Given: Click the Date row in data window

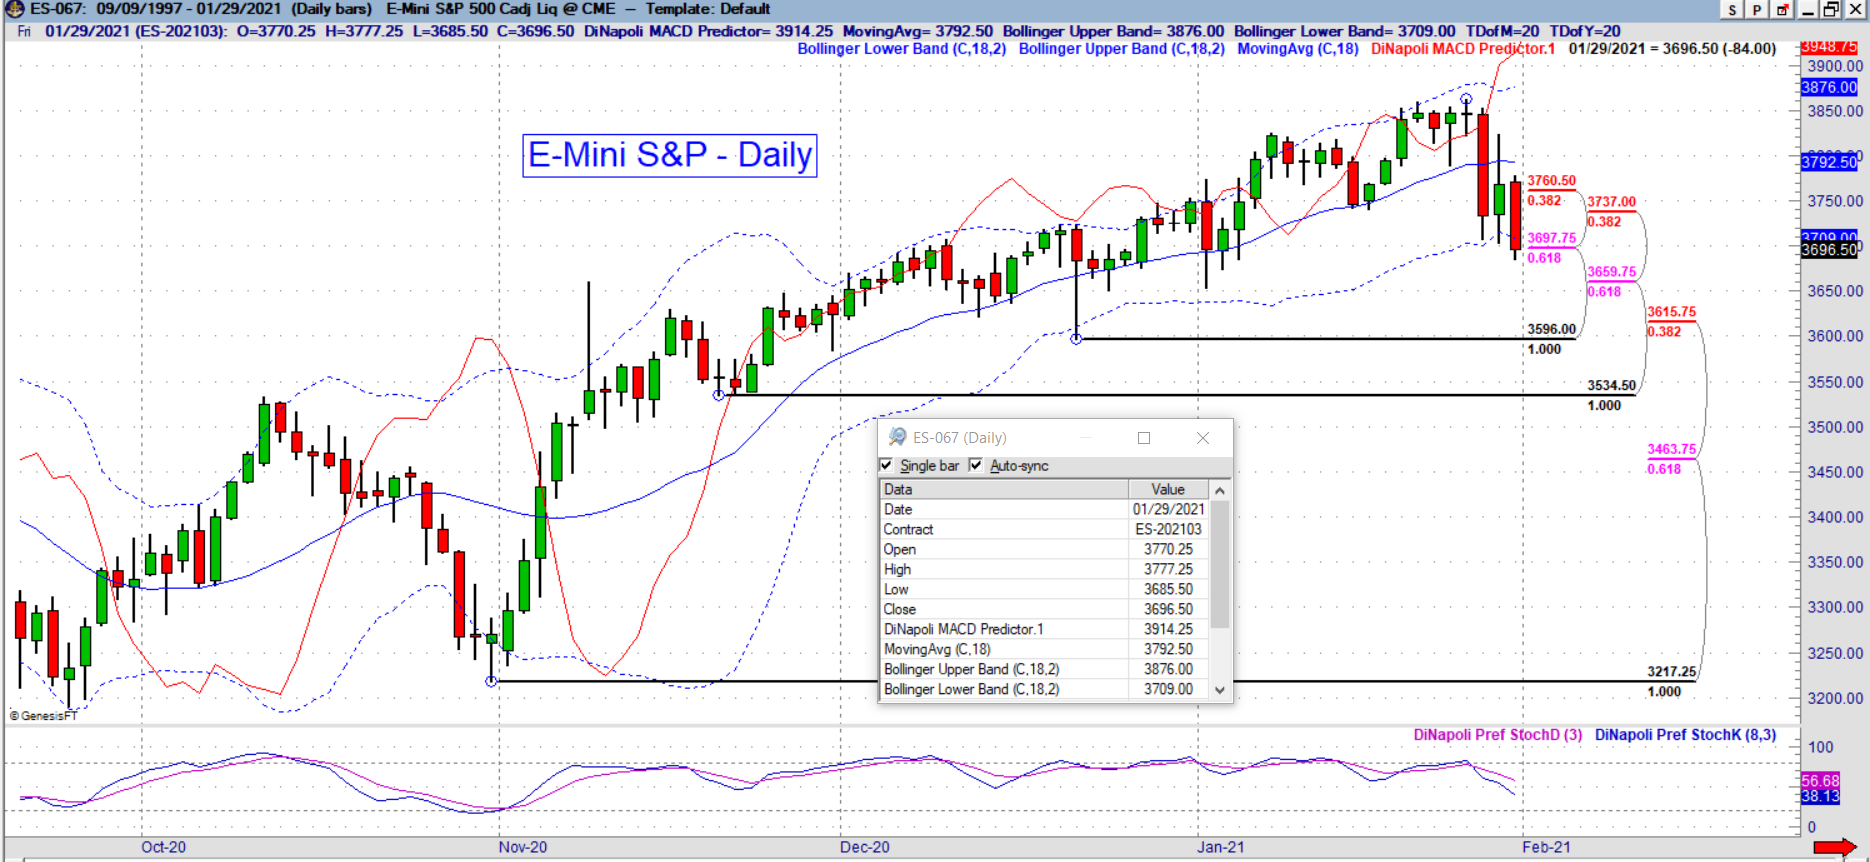Looking at the screenshot, I should click(x=1044, y=509).
